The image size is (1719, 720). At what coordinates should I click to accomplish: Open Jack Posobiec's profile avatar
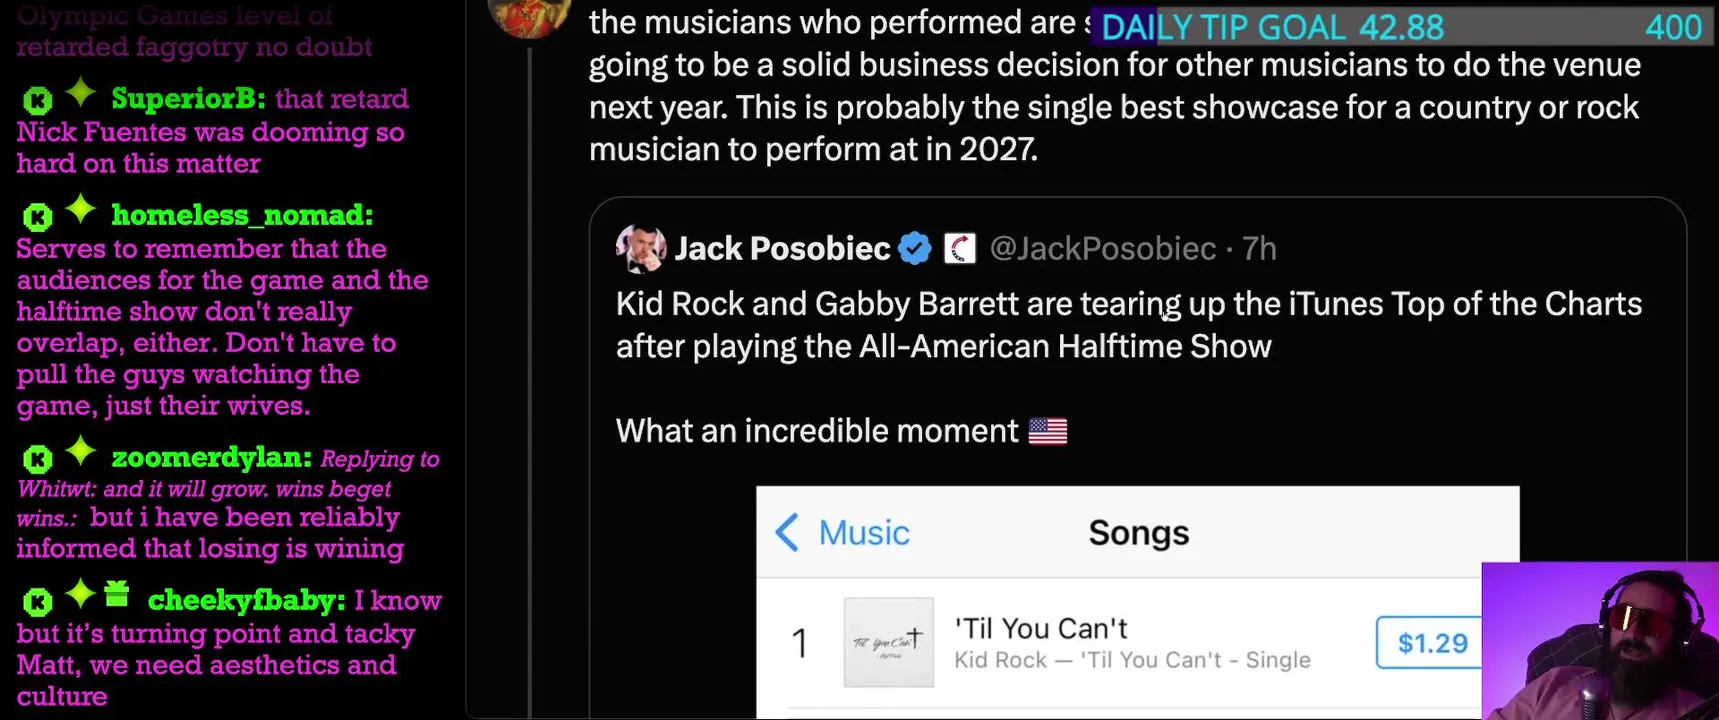pos(640,248)
